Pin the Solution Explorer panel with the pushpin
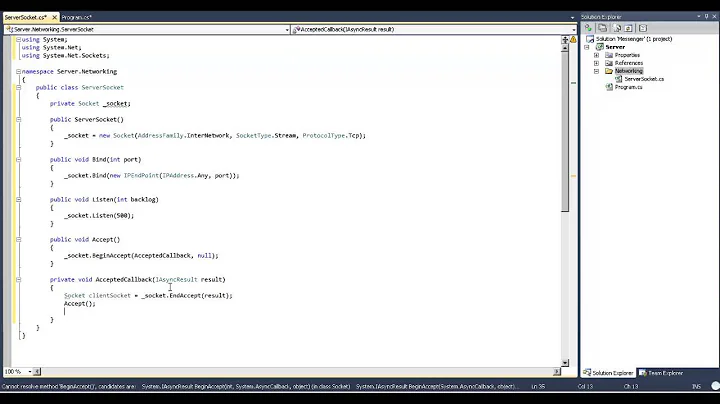 pos(706,17)
